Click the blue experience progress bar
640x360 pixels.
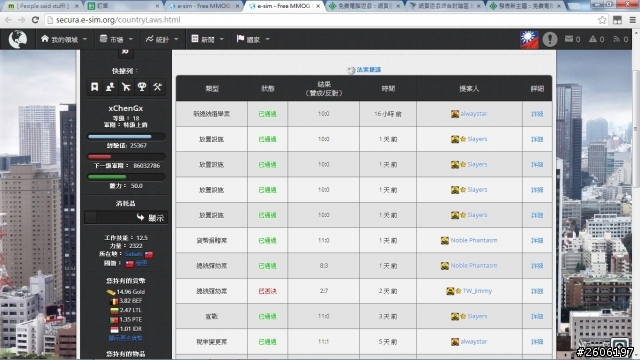(x=126, y=137)
